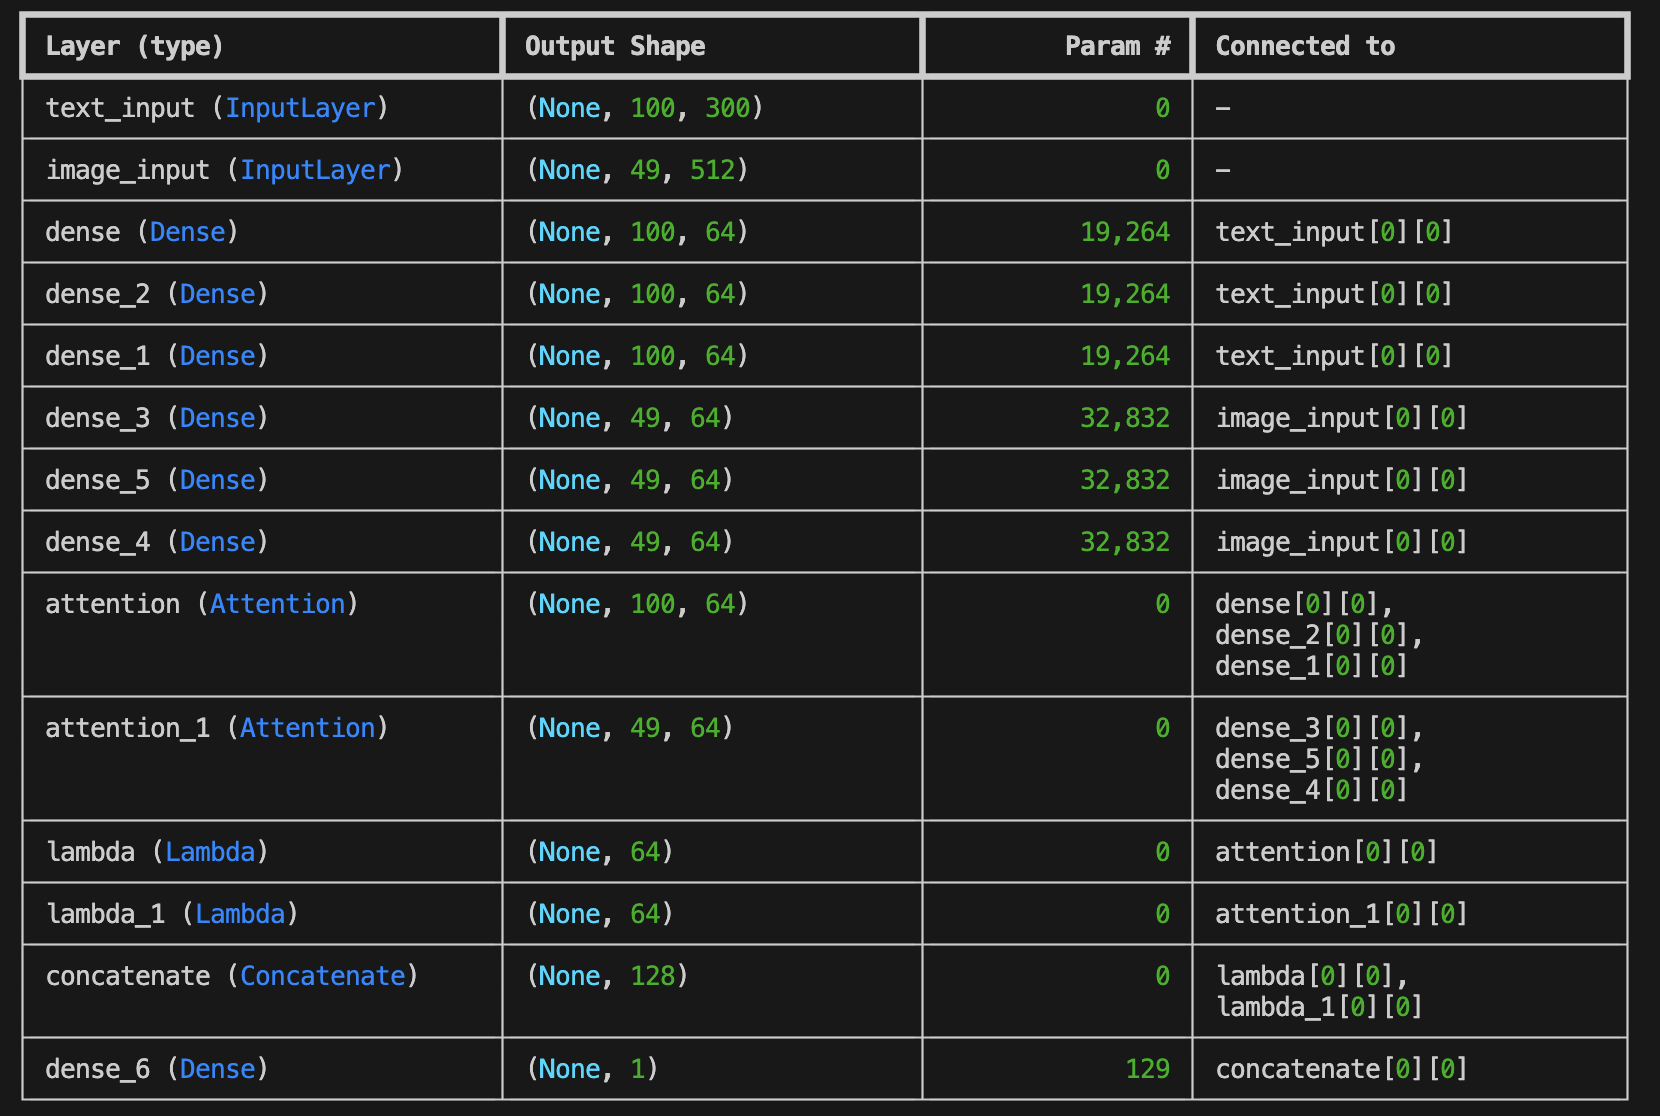This screenshot has height=1116, width=1660.
Task: Click the concatenate[0][0] connection entry
Action: tap(1341, 1069)
